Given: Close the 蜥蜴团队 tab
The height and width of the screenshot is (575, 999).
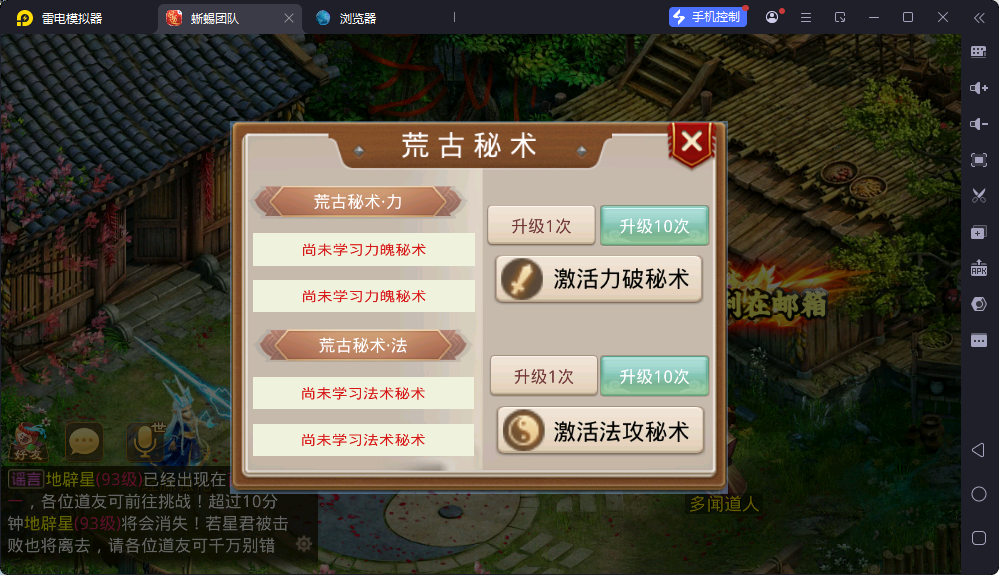Looking at the screenshot, I should click(289, 18).
